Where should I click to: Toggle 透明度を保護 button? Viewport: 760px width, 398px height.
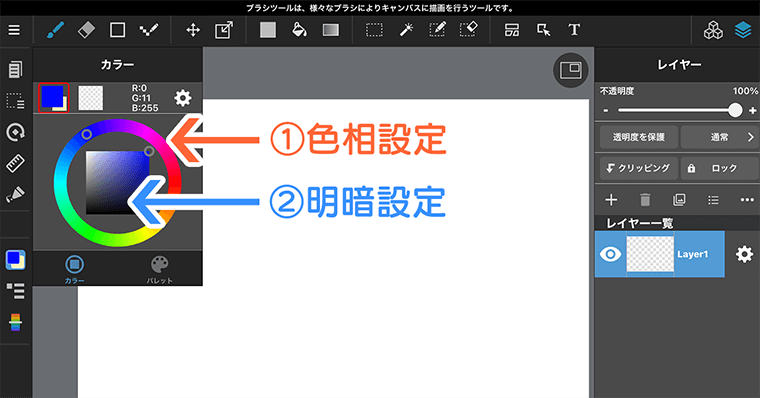(638, 137)
